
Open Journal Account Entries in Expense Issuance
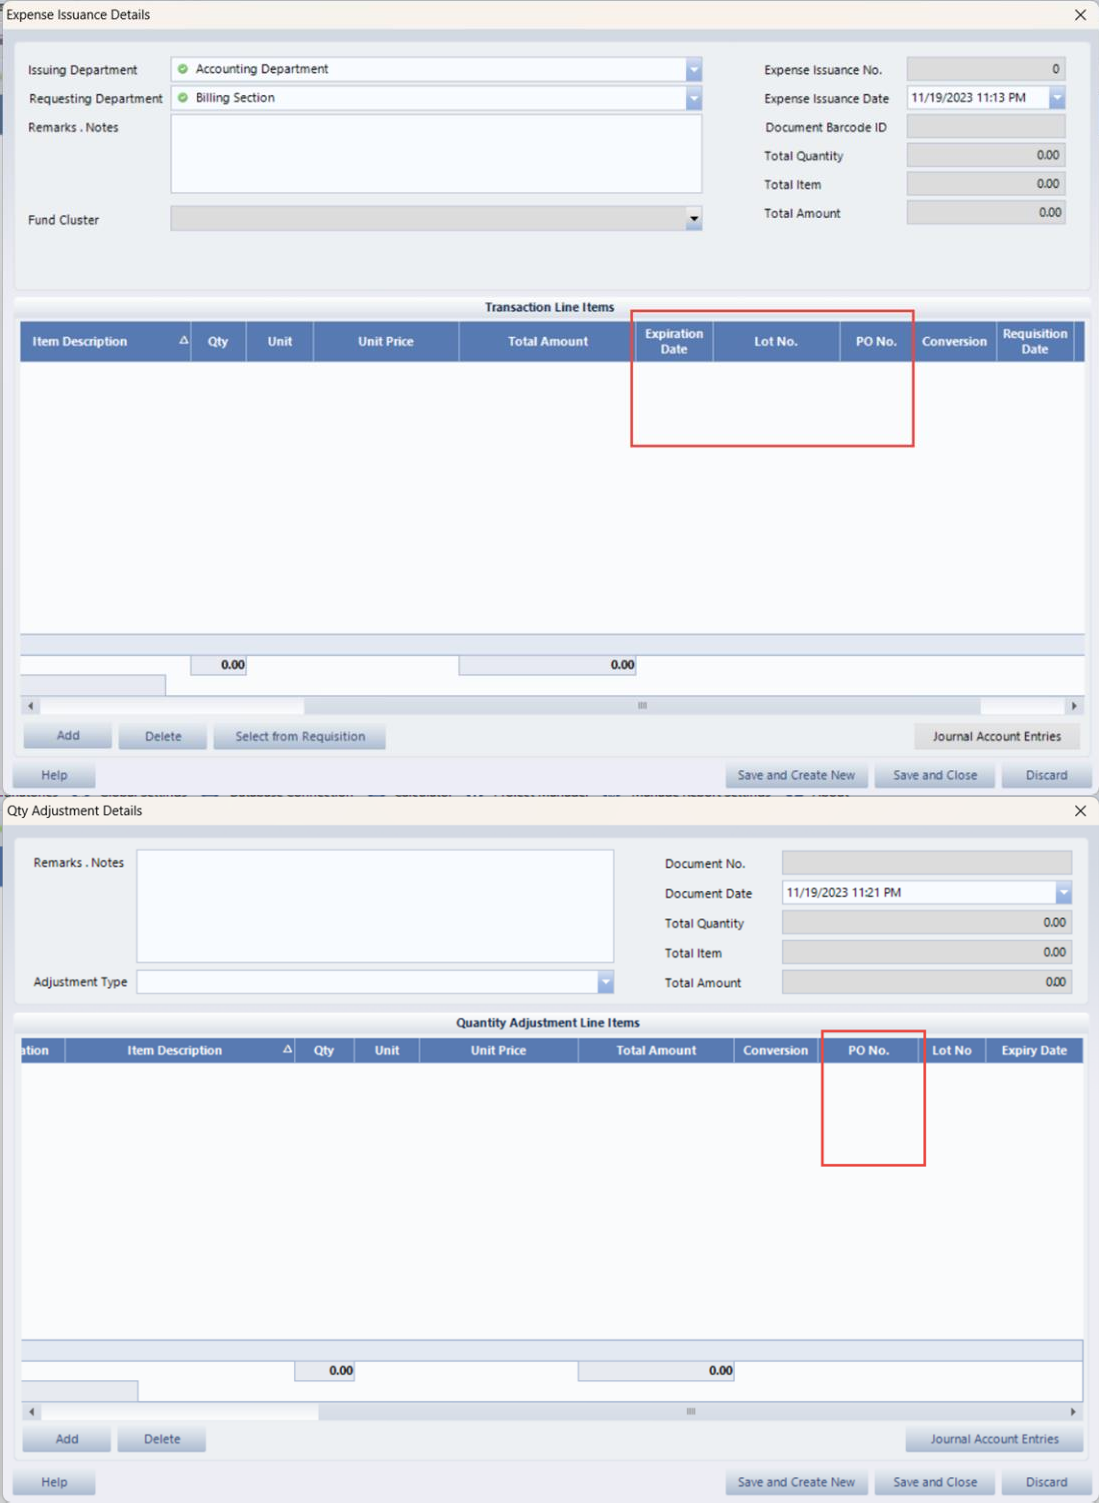click(996, 736)
